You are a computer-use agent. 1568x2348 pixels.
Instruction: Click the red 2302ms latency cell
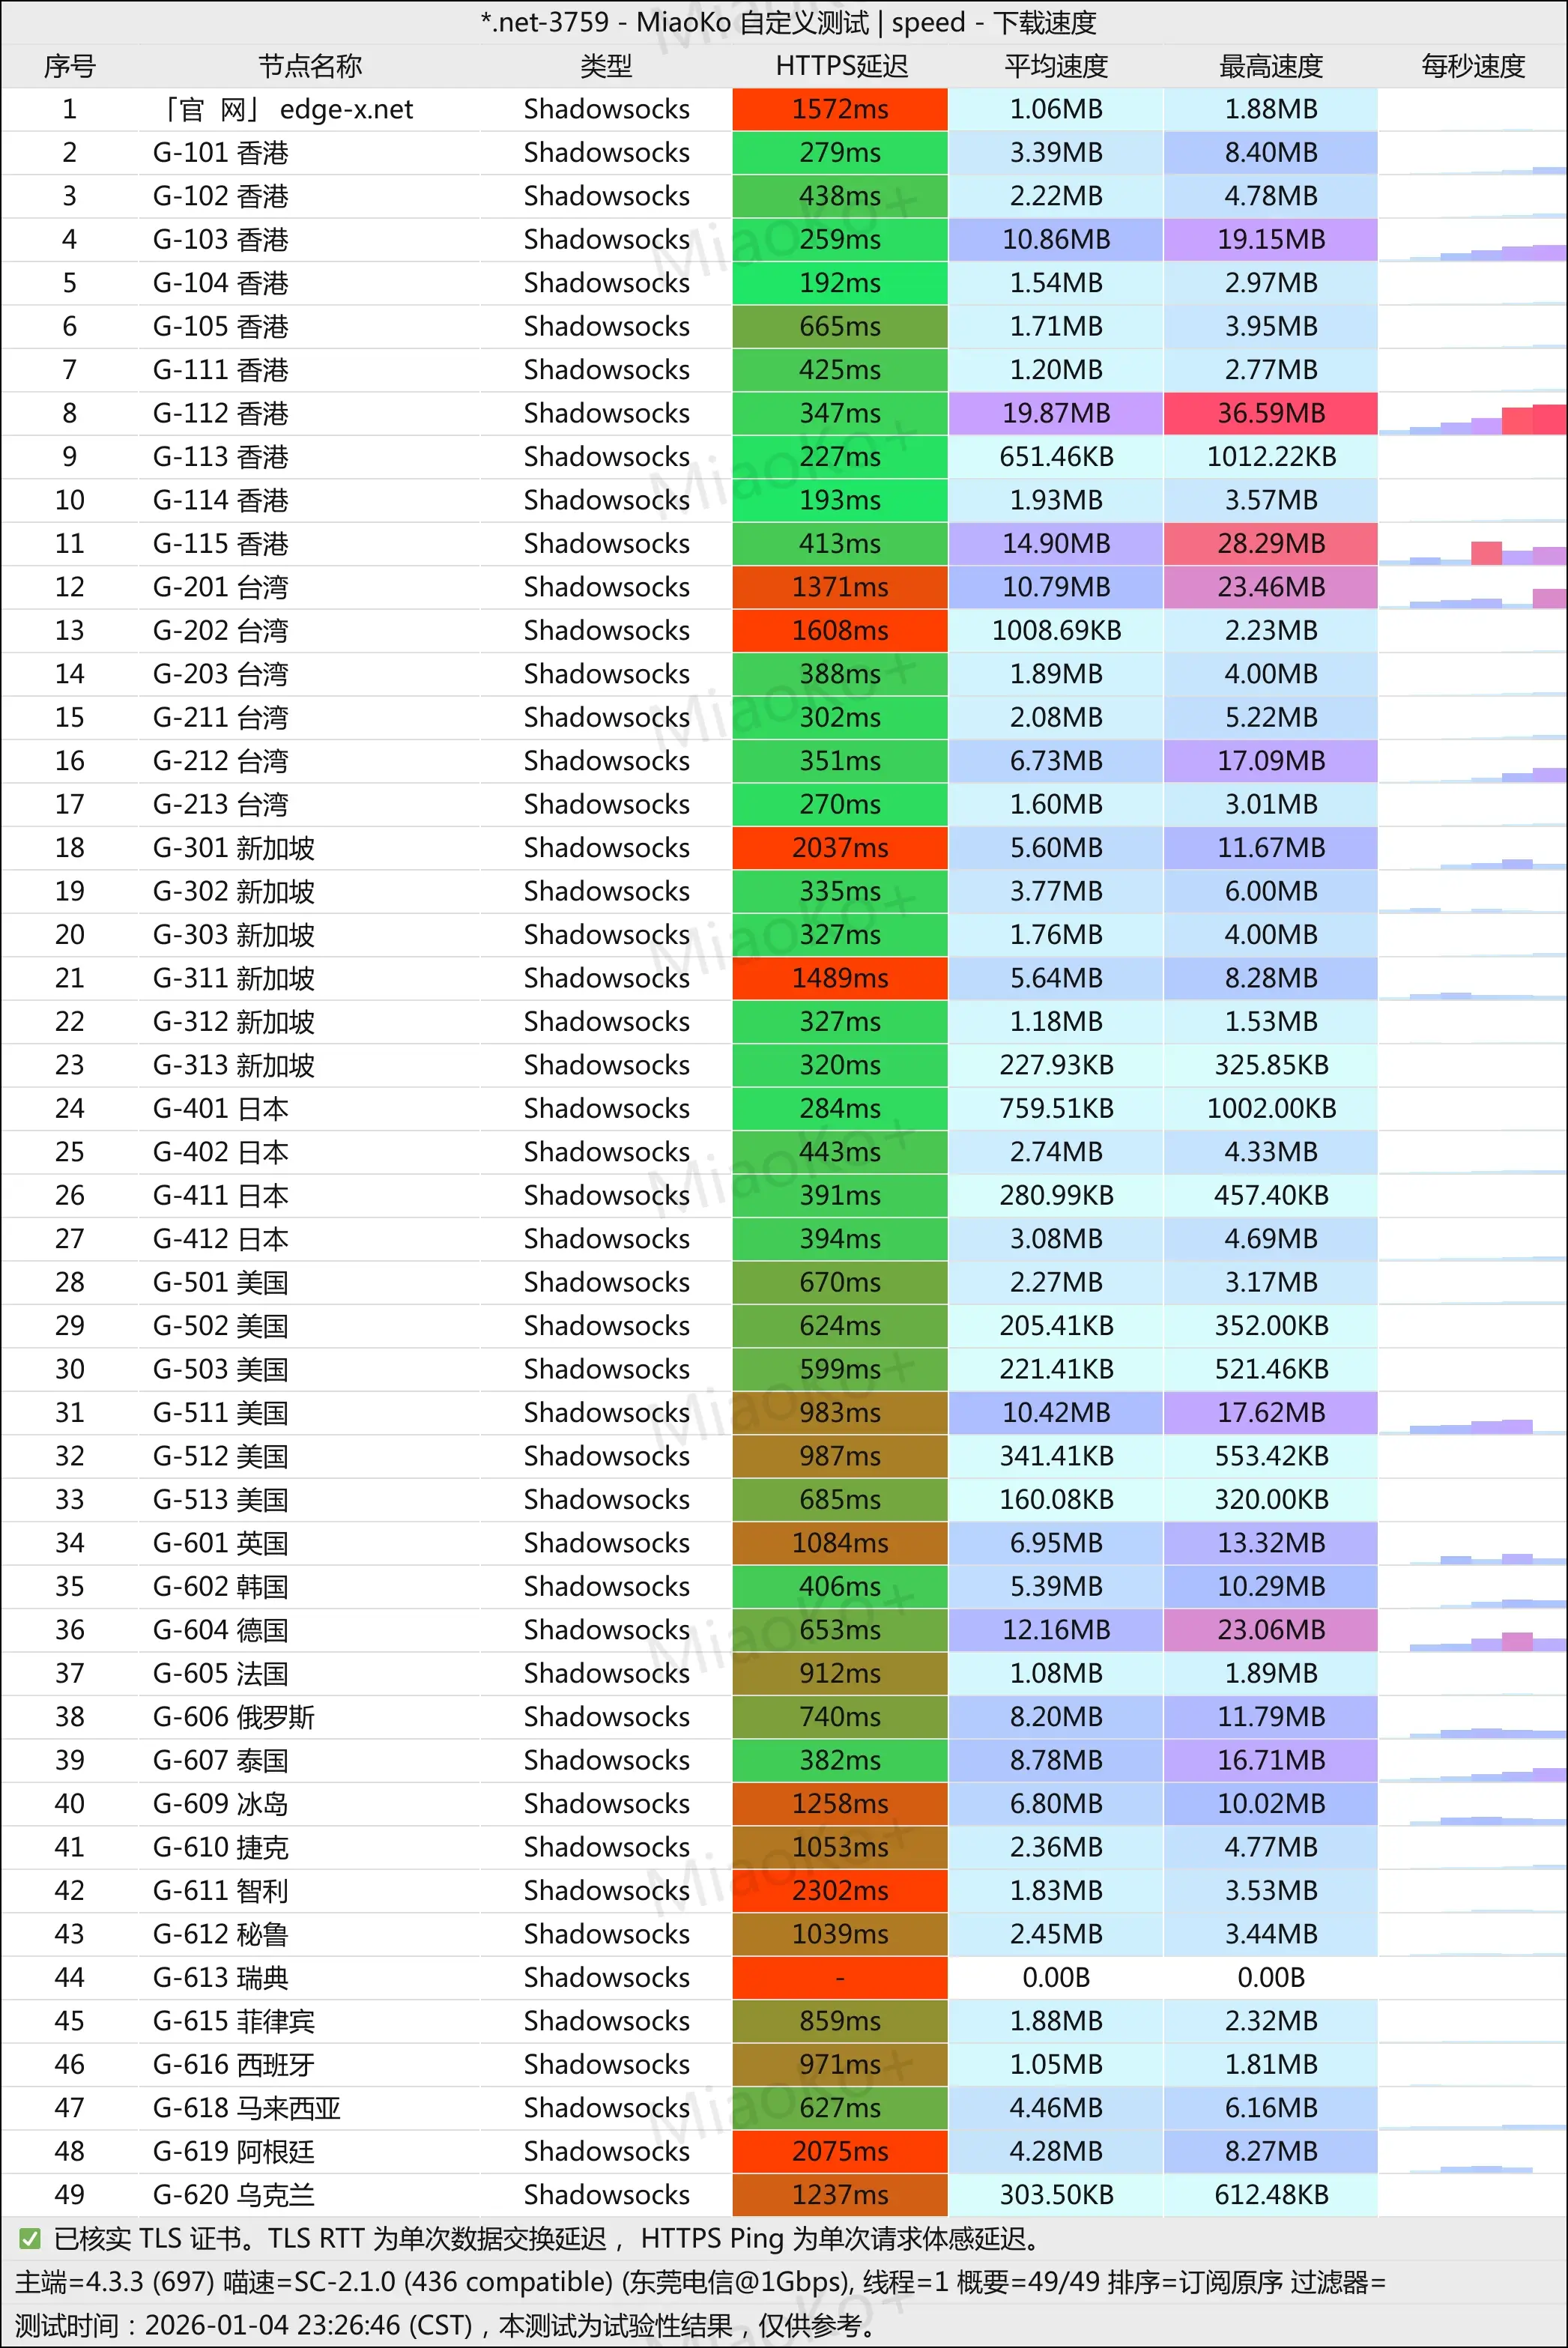(x=840, y=1890)
